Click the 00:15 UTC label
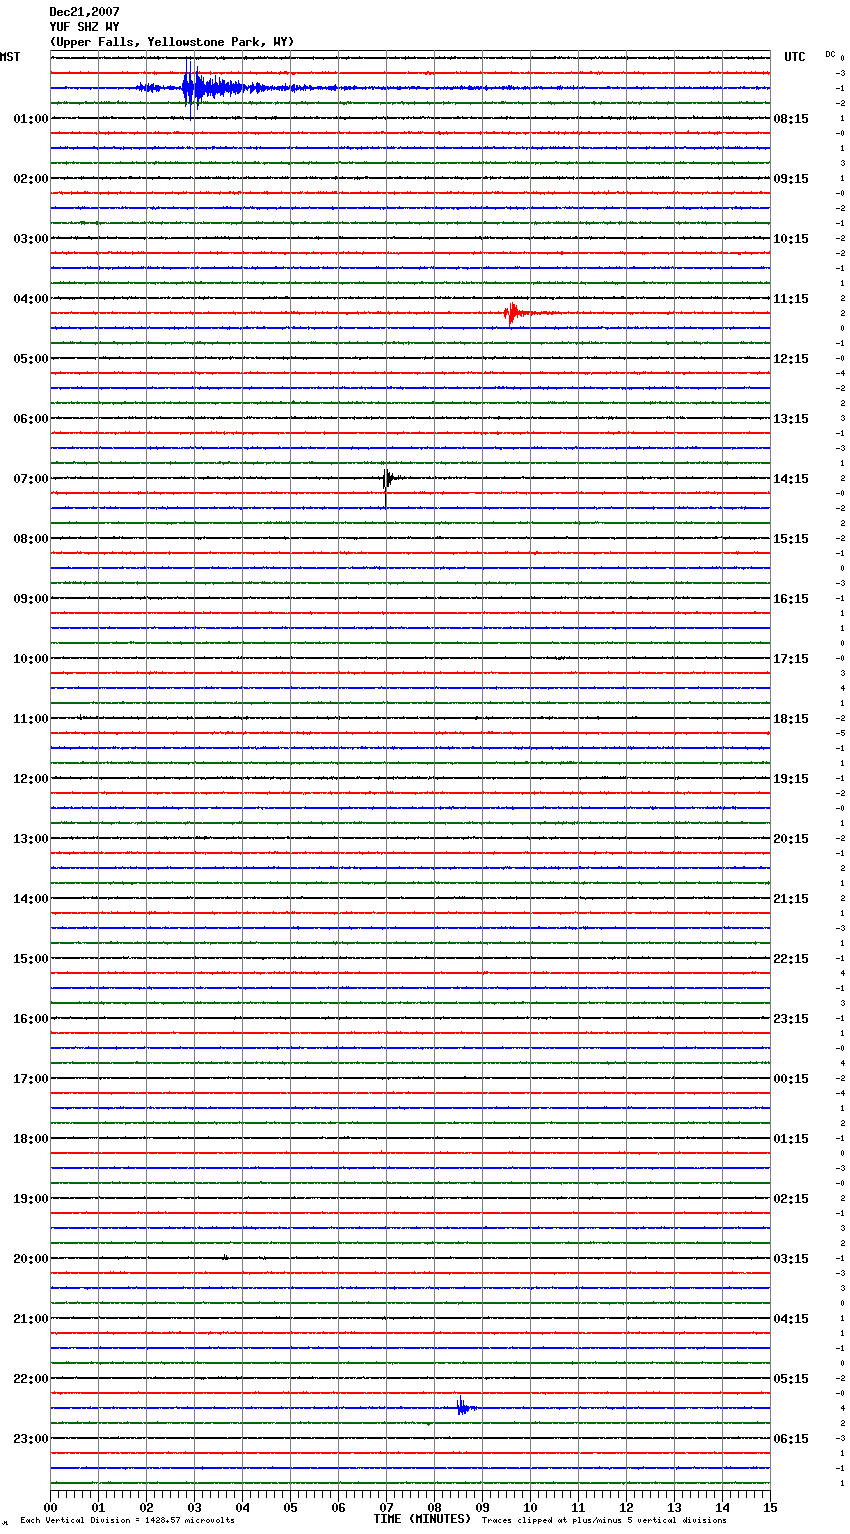This screenshot has height=1534, width=850. tap(791, 1078)
